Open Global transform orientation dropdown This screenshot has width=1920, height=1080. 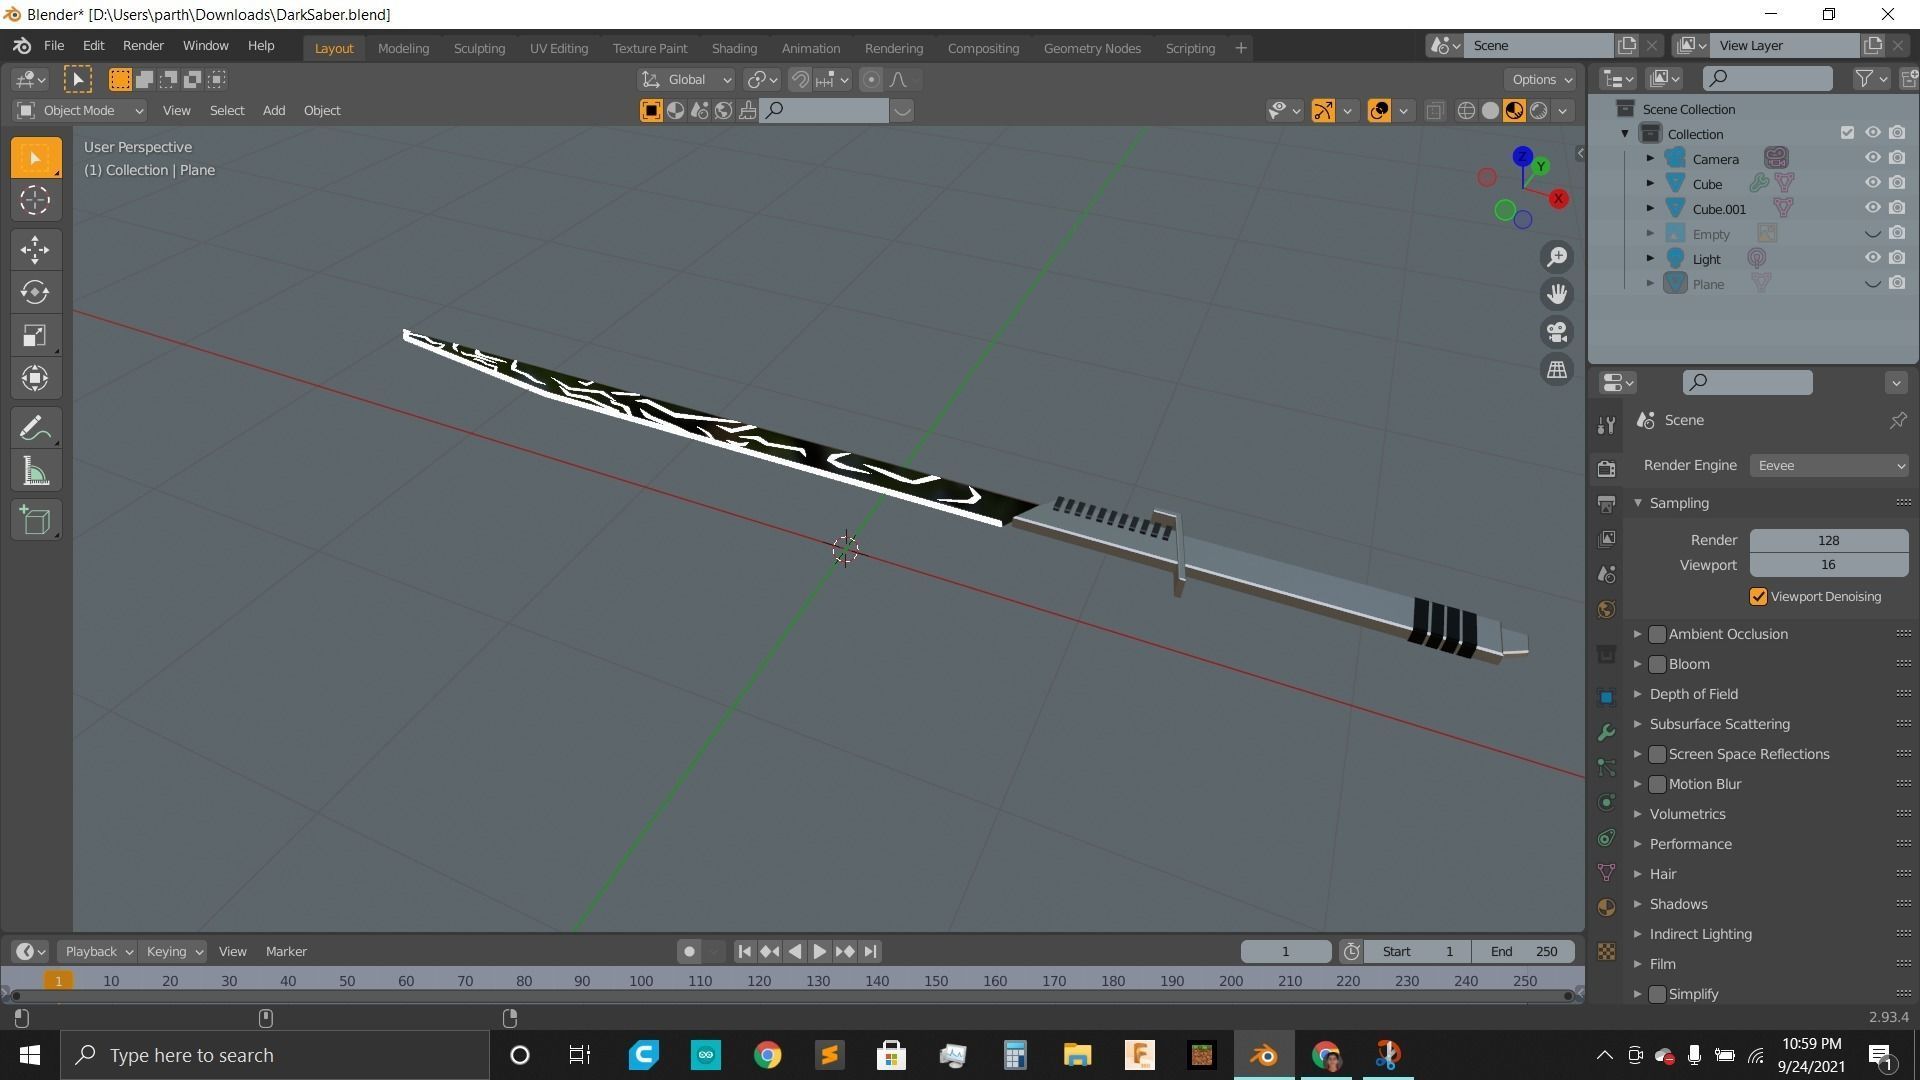tap(687, 80)
